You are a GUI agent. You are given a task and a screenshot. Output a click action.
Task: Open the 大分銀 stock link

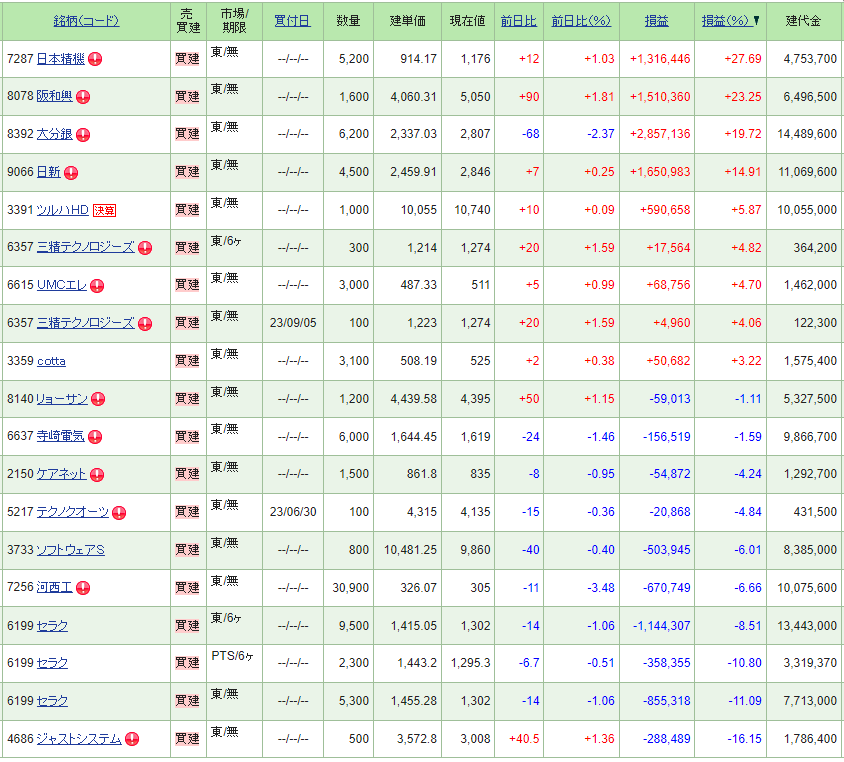click(54, 134)
